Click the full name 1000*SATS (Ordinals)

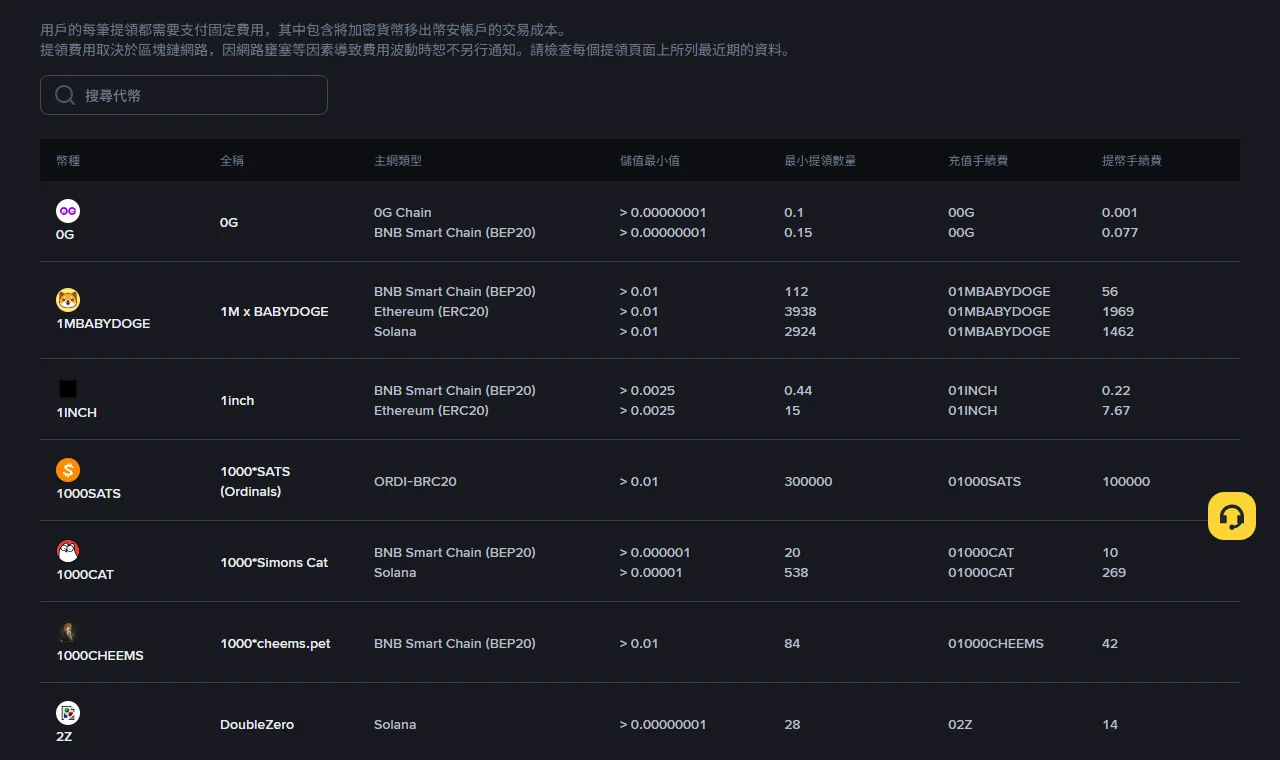pos(255,481)
